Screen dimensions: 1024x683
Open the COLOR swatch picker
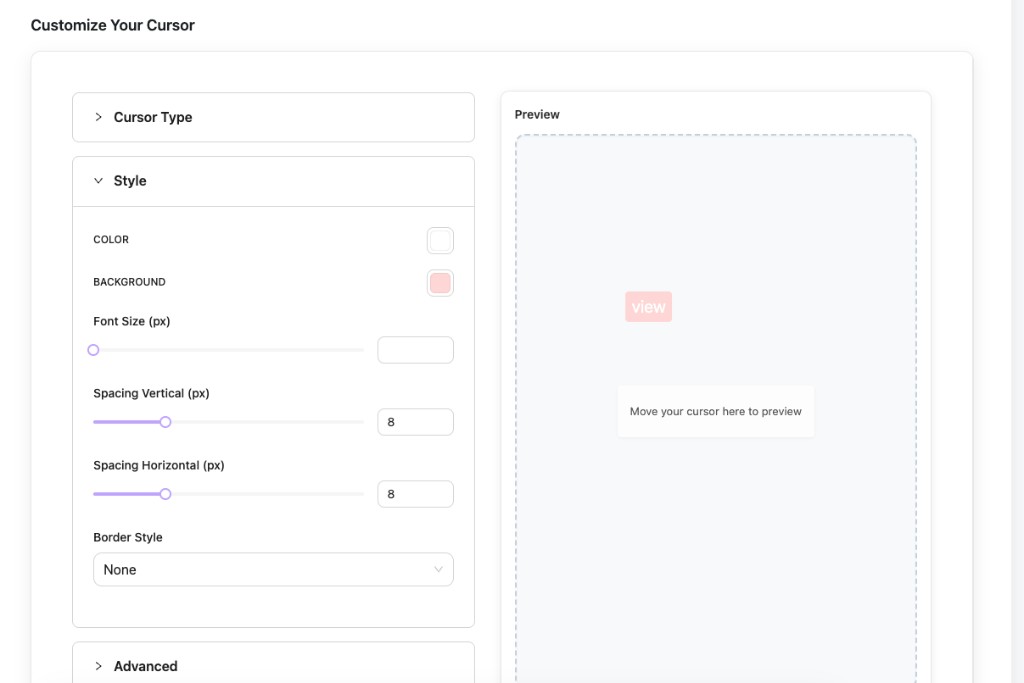pyautogui.click(x=440, y=240)
